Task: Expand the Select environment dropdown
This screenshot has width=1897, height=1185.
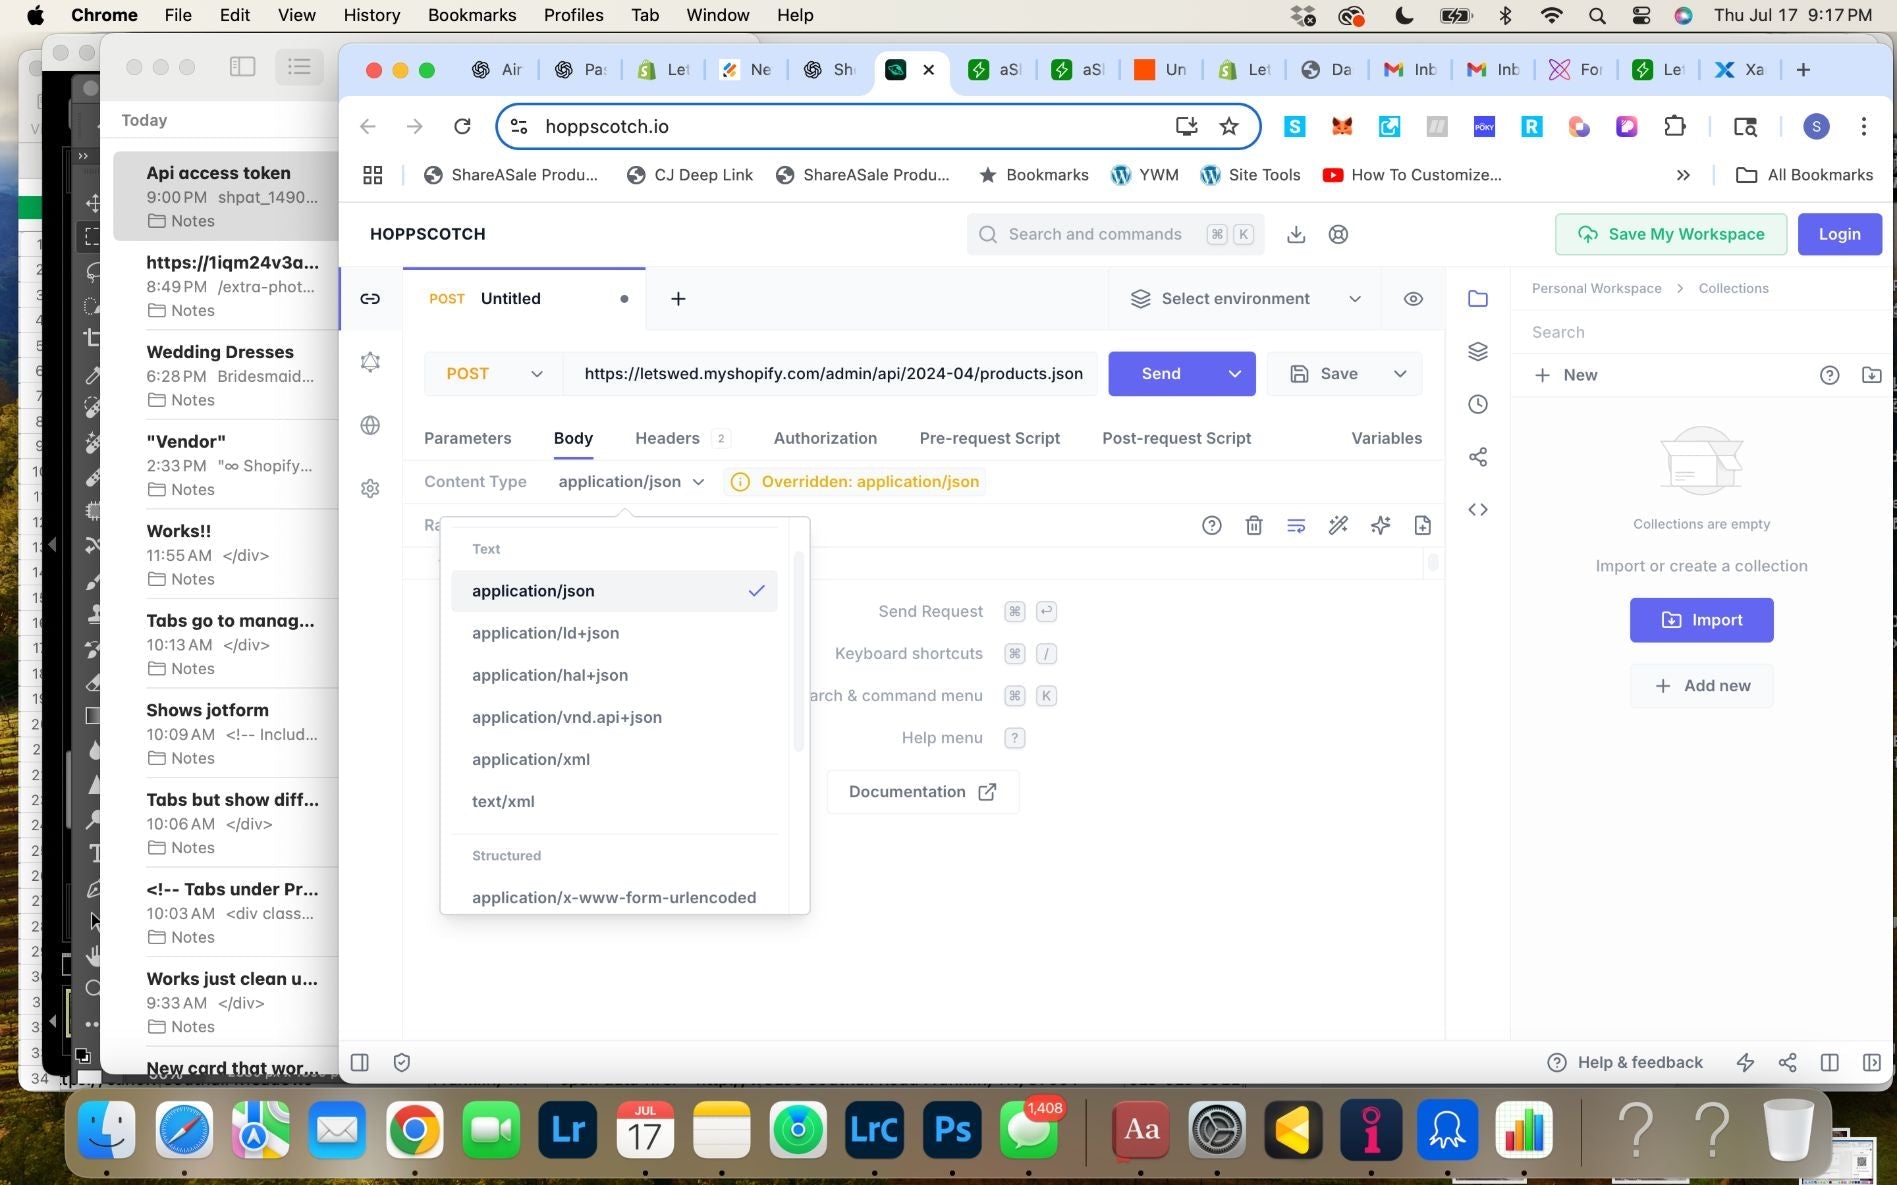Action: (x=1244, y=299)
